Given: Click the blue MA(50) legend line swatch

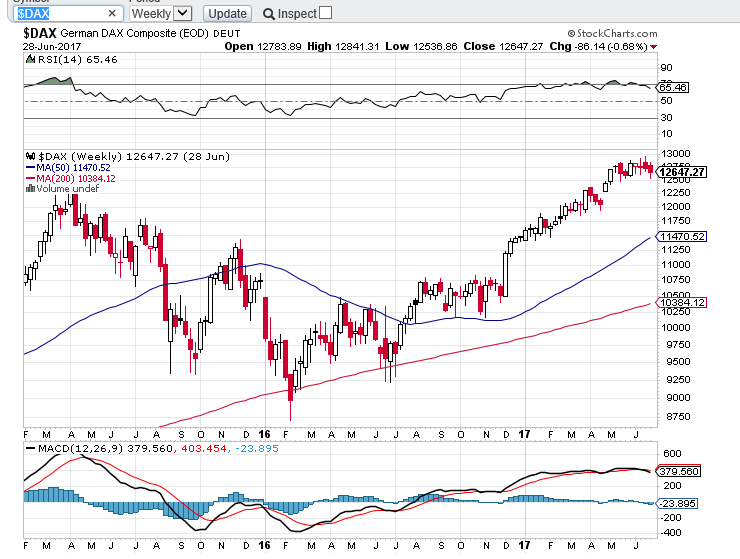Looking at the screenshot, I should (x=31, y=168).
